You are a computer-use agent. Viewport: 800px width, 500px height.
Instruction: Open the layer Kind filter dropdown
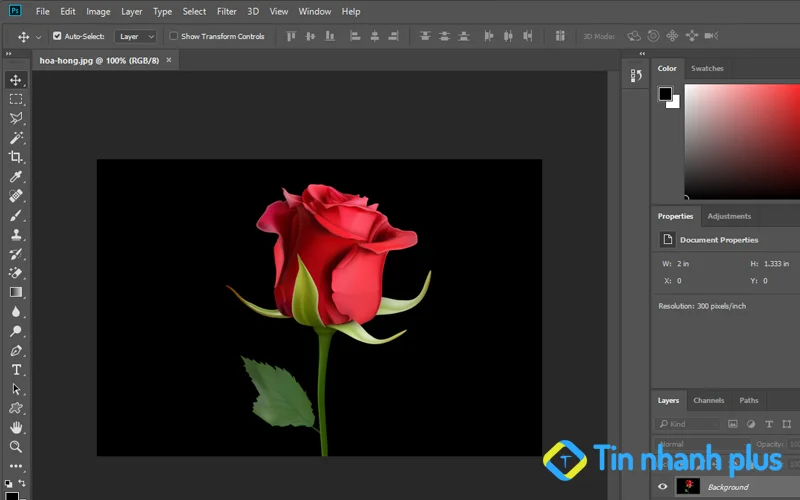(x=688, y=424)
